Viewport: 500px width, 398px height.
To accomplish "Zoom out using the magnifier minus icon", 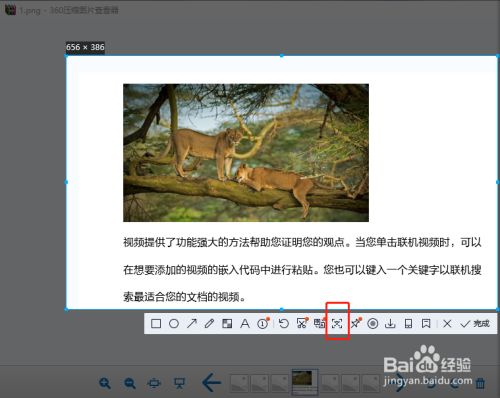I will click(130, 383).
